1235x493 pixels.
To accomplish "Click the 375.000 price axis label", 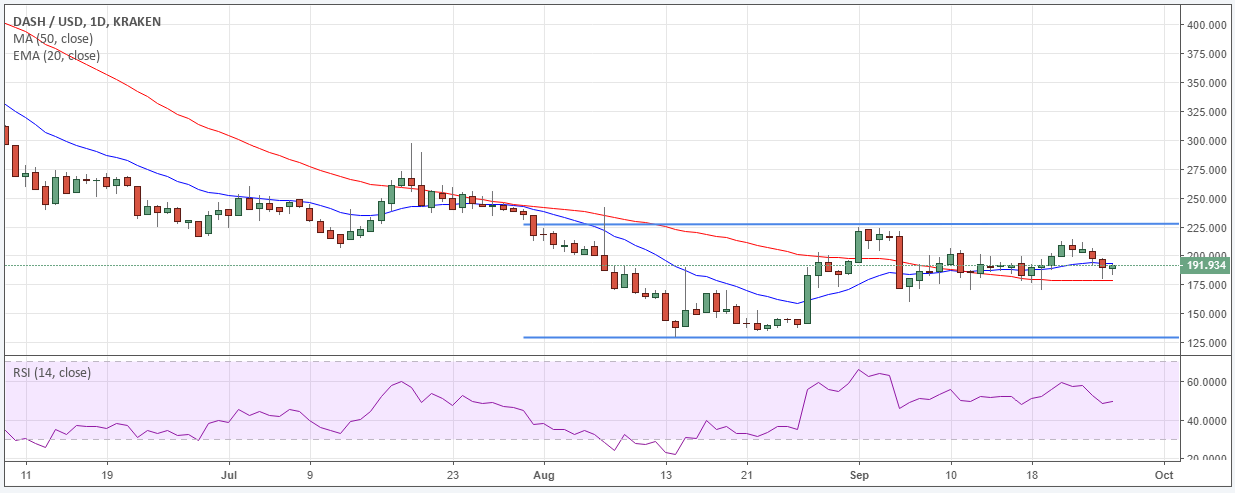I will coord(1205,54).
